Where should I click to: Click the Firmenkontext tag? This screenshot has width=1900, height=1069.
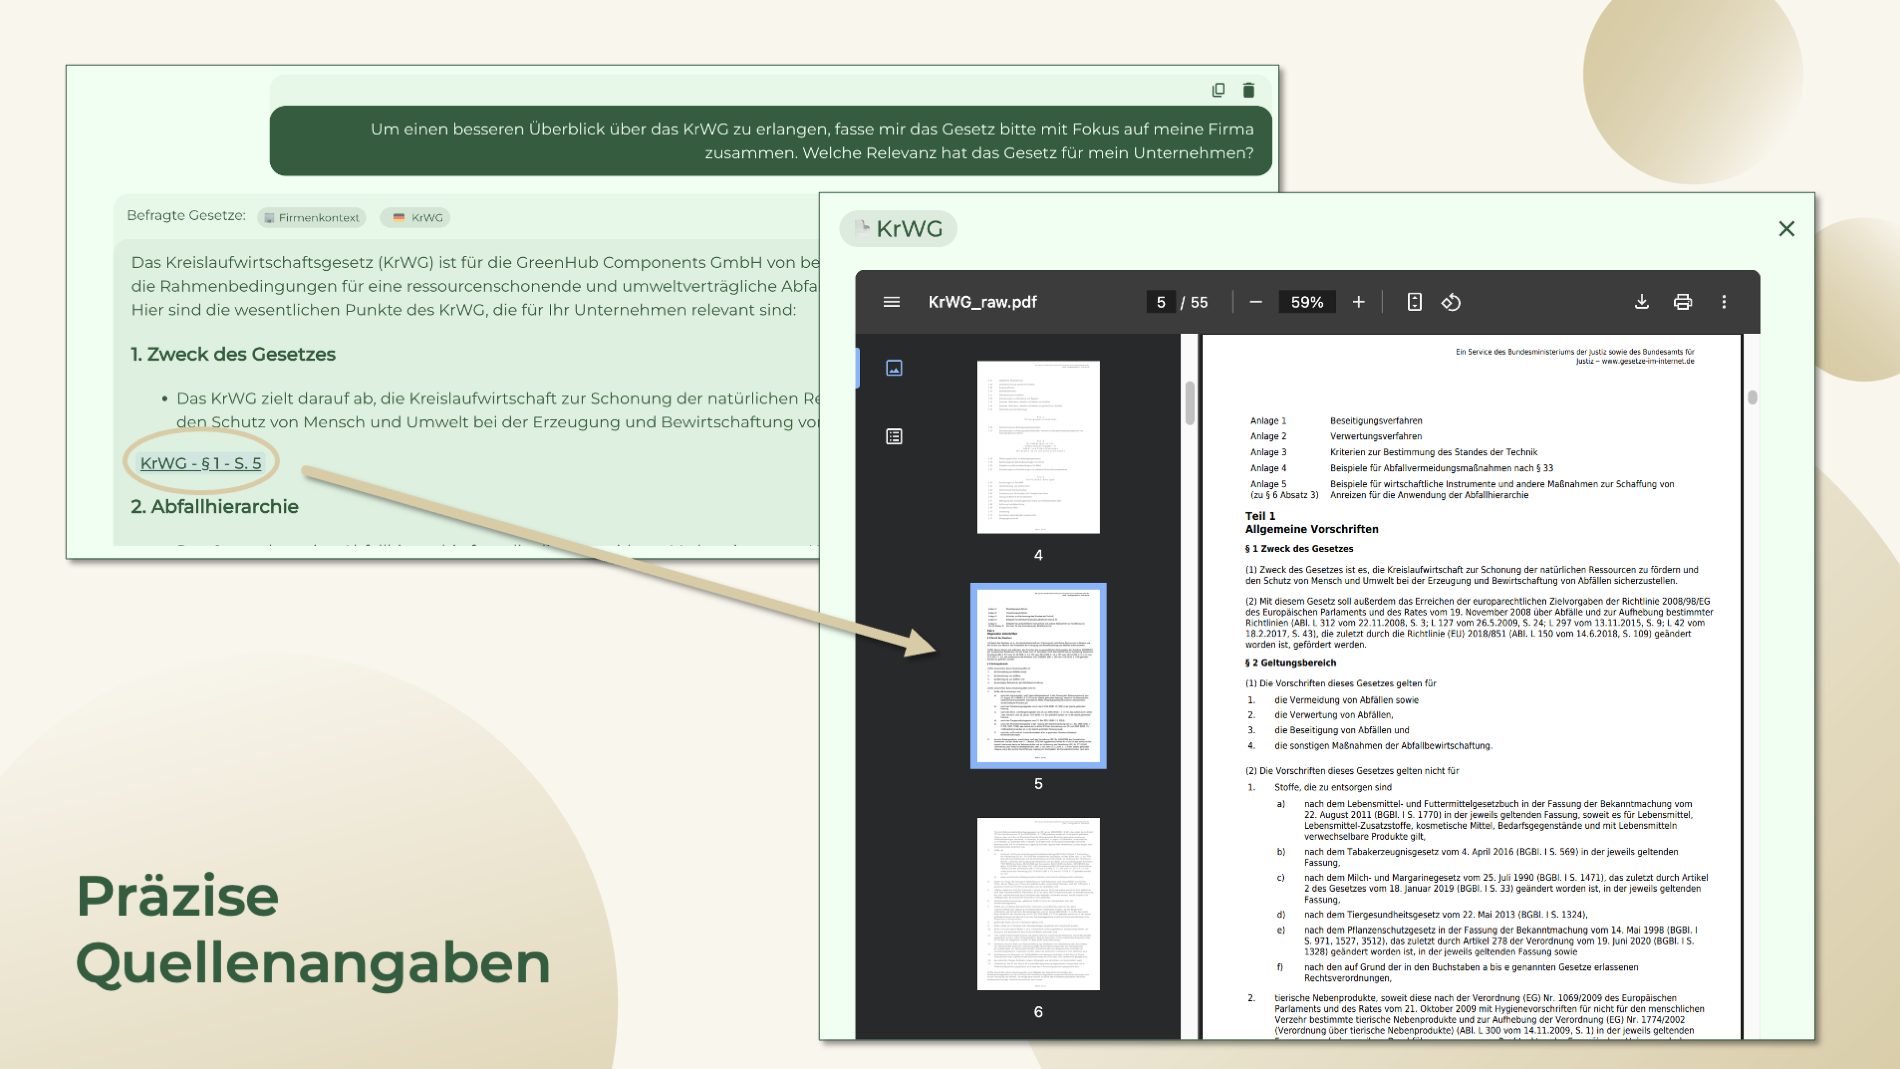pyautogui.click(x=311, y=217)
